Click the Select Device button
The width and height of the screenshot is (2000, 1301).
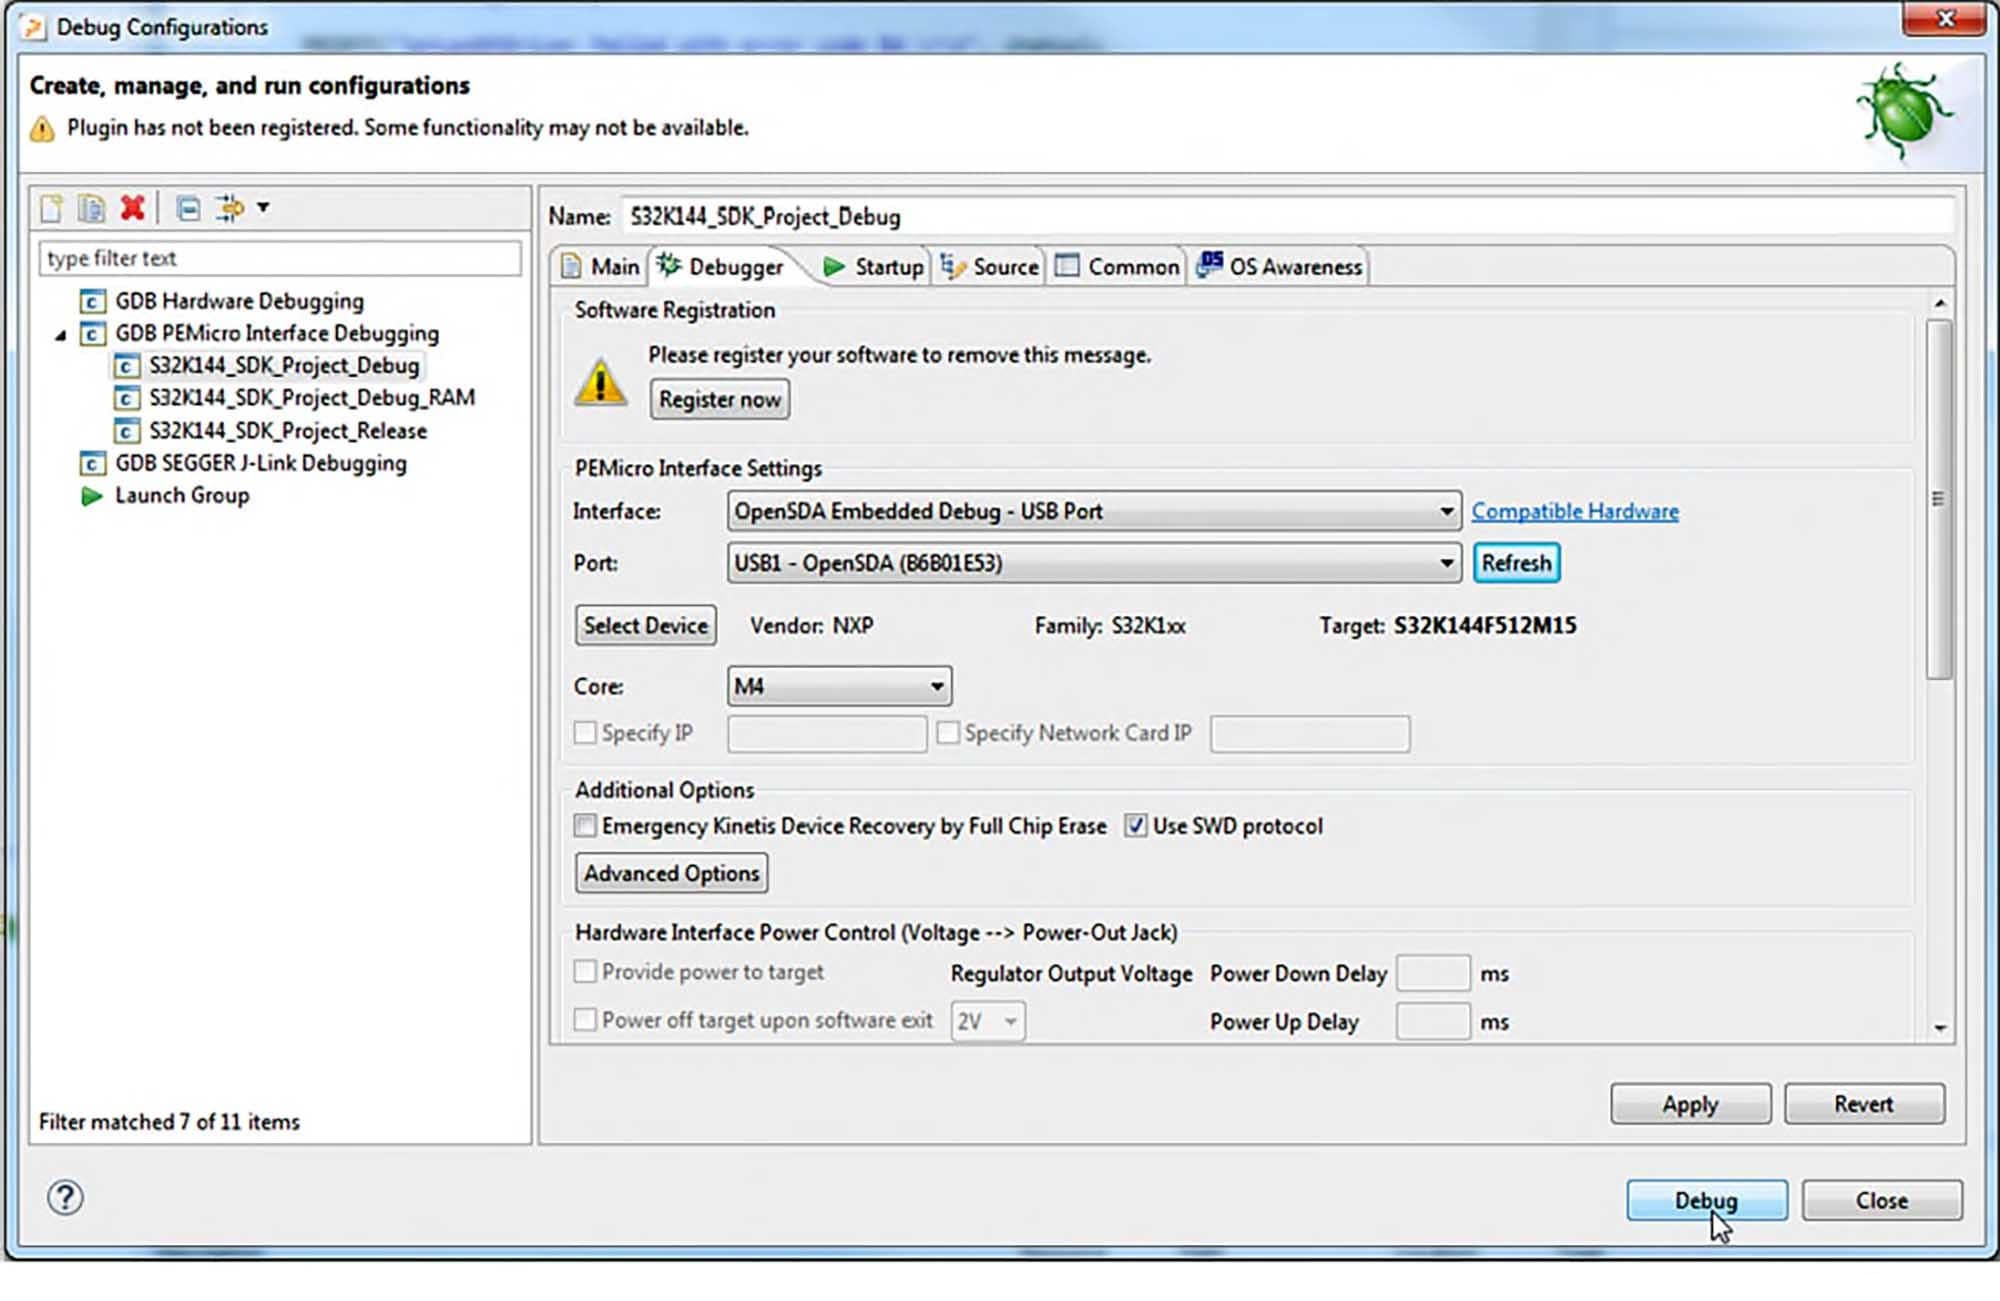click(x=646, y=625)
